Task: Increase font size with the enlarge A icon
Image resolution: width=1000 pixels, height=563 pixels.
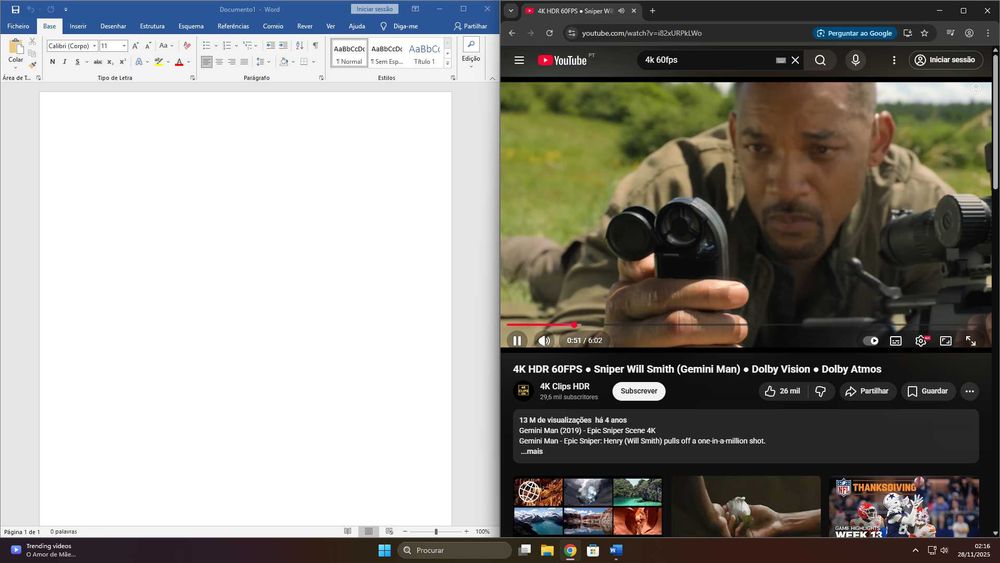Action: [x=135, y=46]
